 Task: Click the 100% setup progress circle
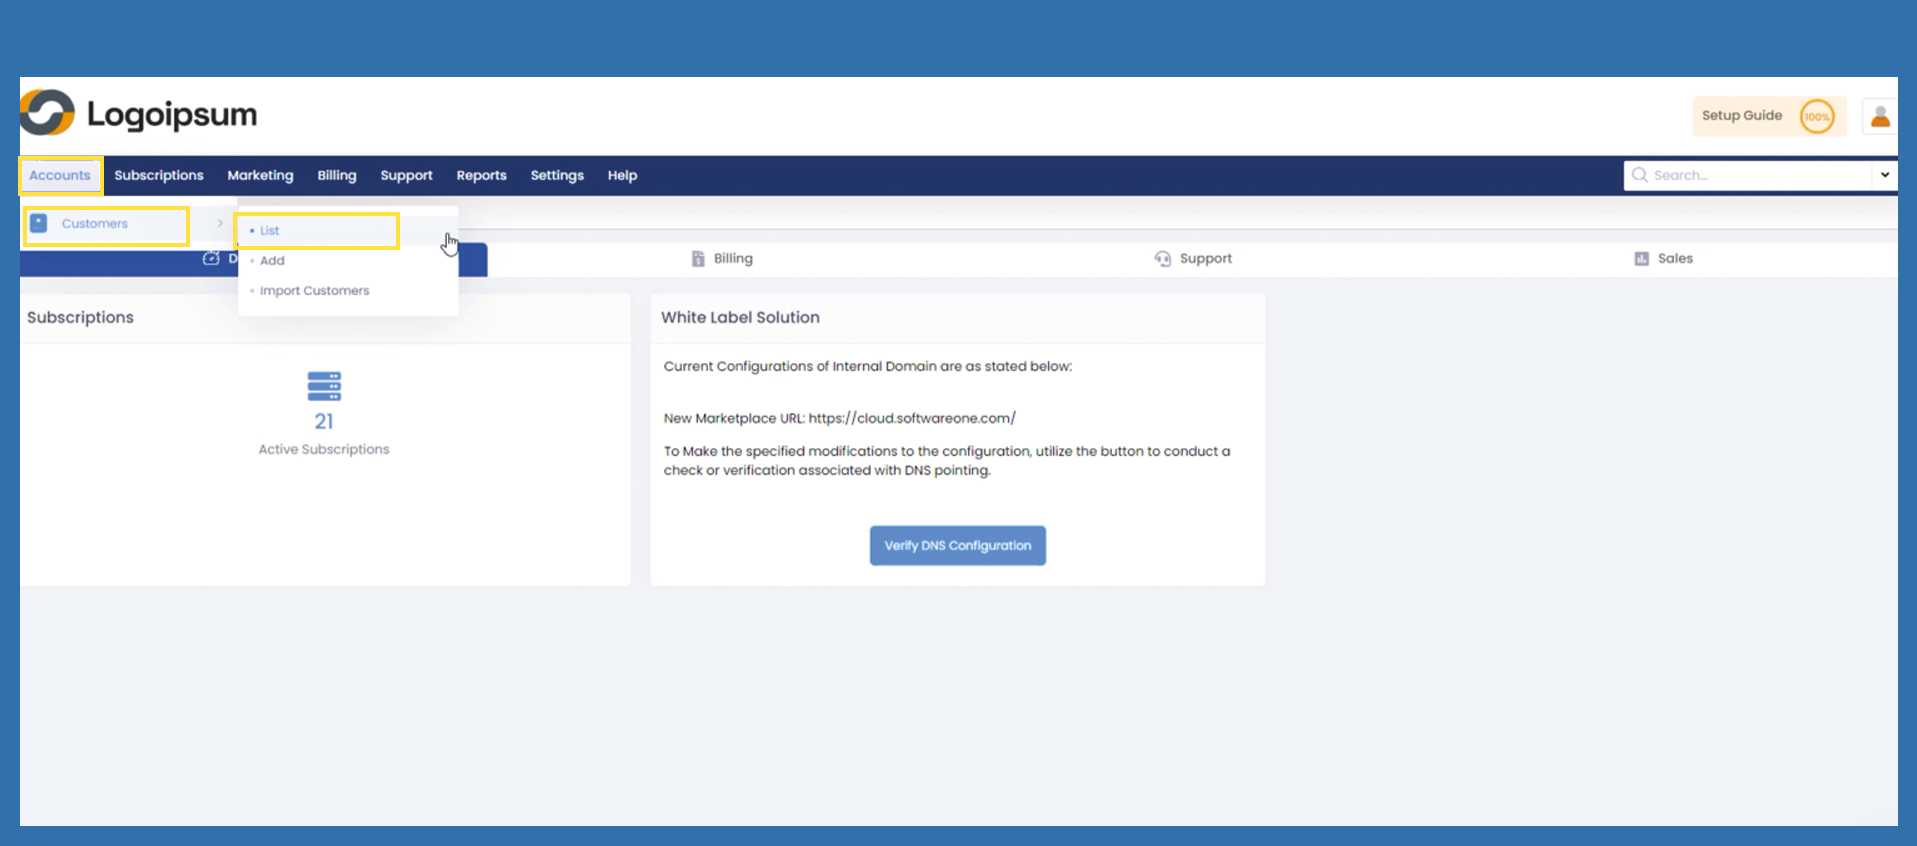1816,117
